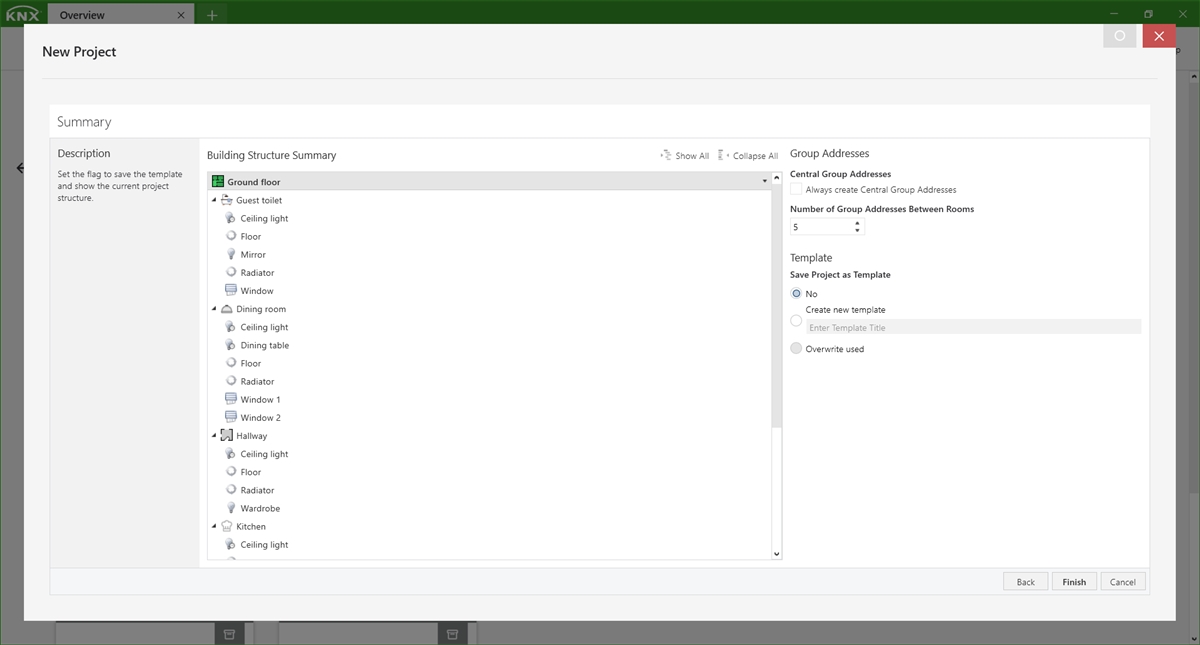This screenshot has height=645, width=1200.
Task: Click the Show All icon above the tree
Action: coord(666,155)
